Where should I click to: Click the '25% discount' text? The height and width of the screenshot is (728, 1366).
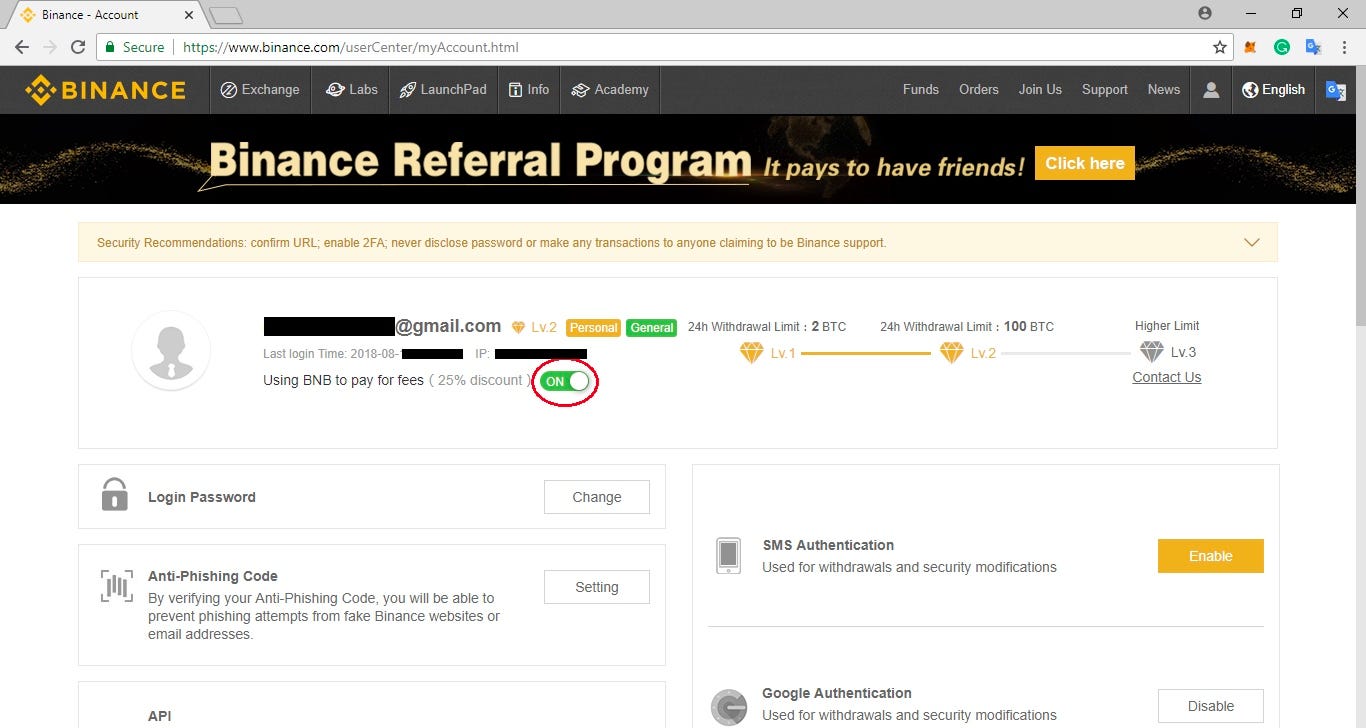point(480,380)
